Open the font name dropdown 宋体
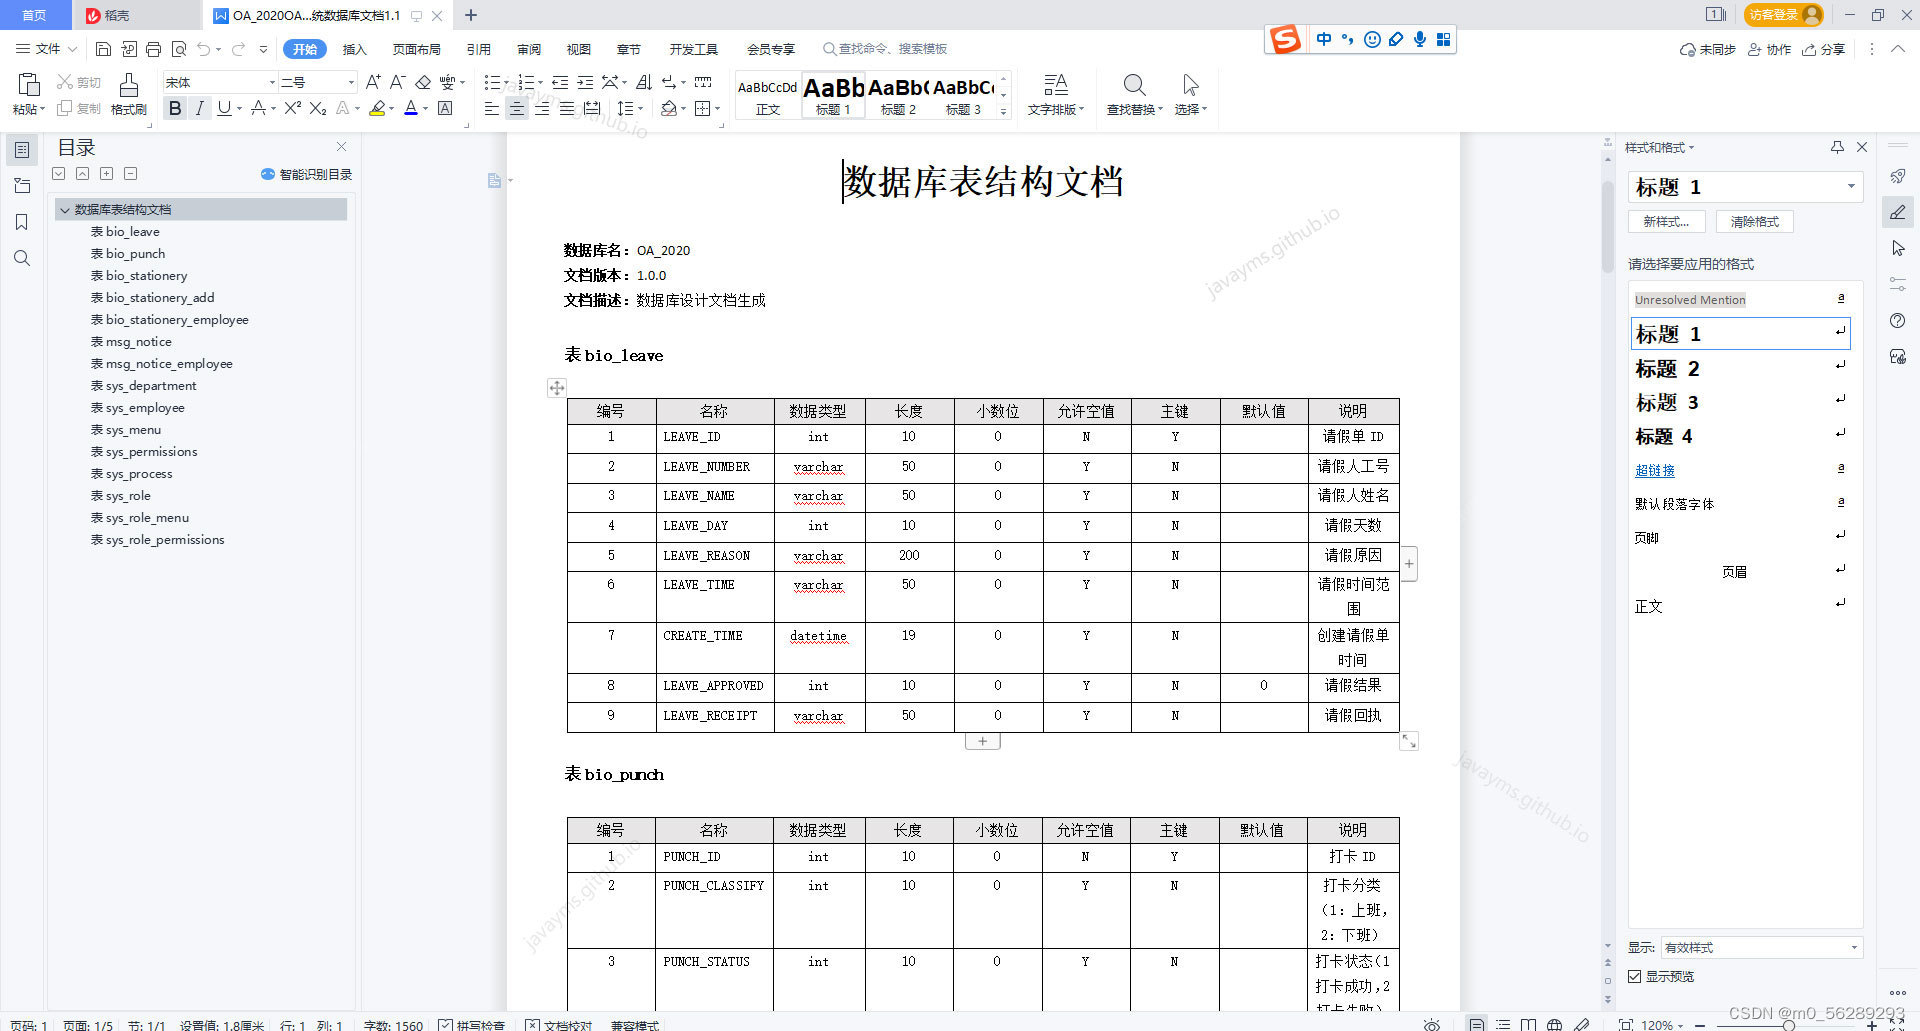The image size is (1920, 1031). 272,82
